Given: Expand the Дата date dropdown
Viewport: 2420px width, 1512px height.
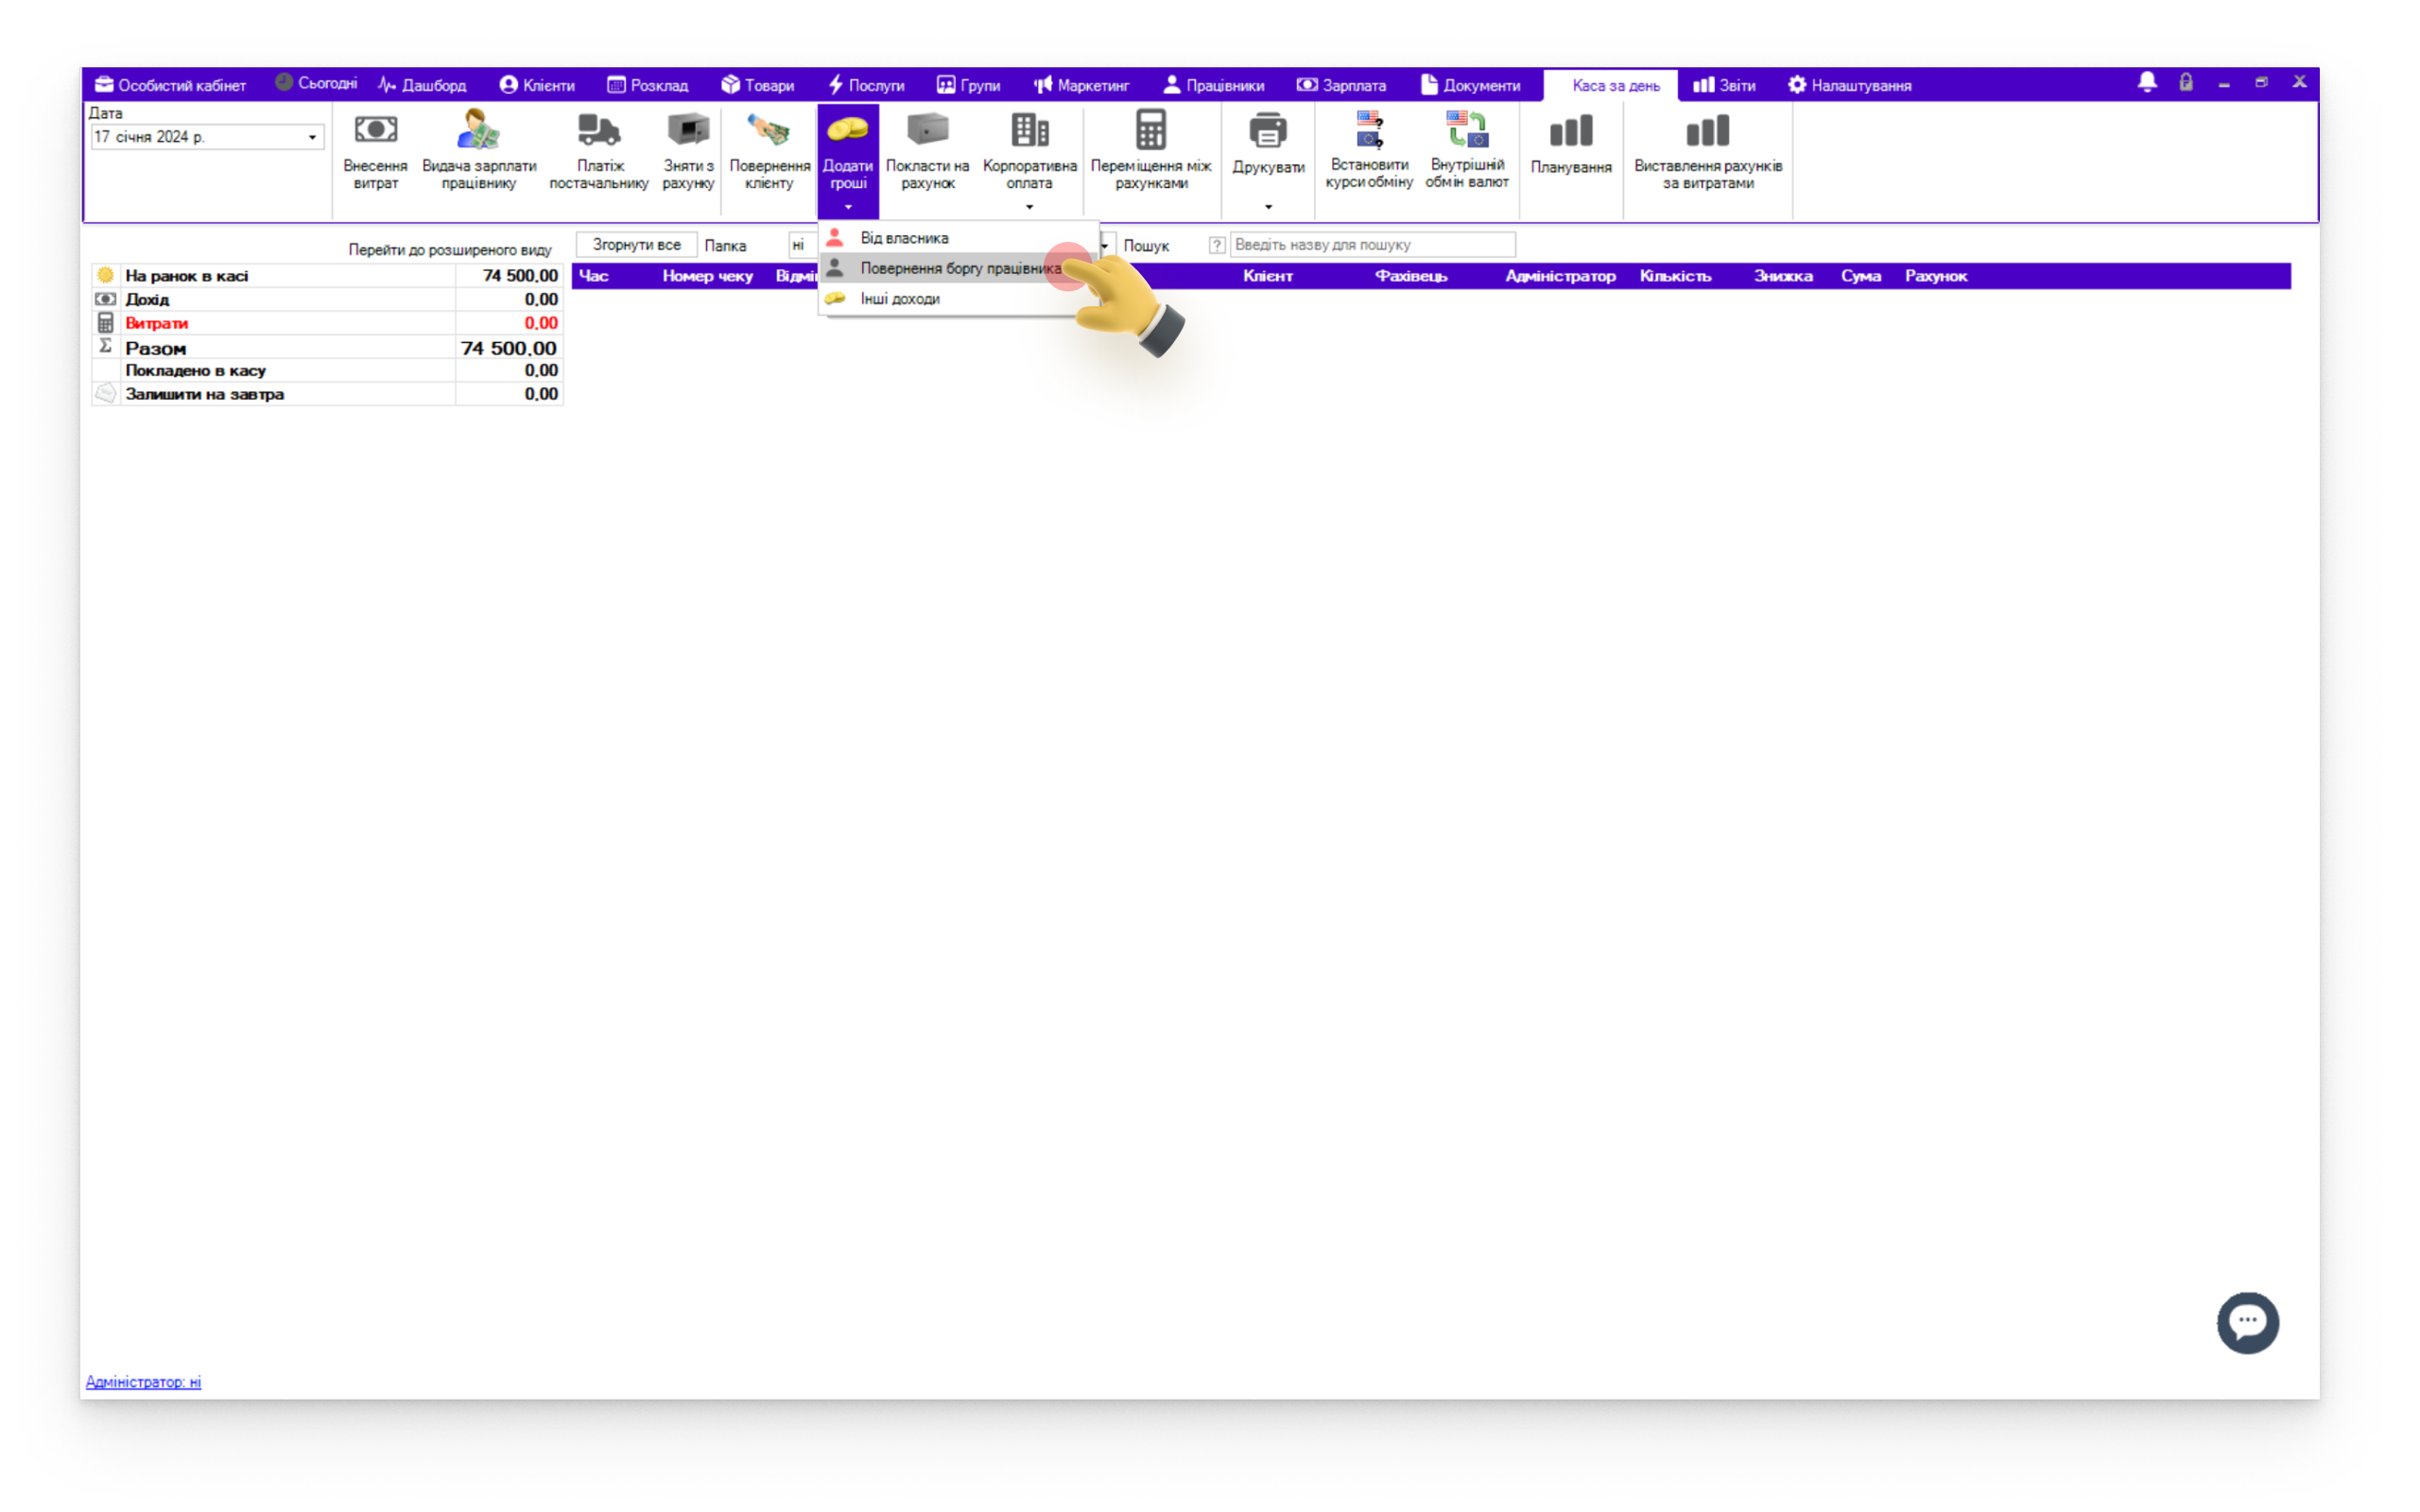Looking at the screenshot, I should (x=312, y=137).
